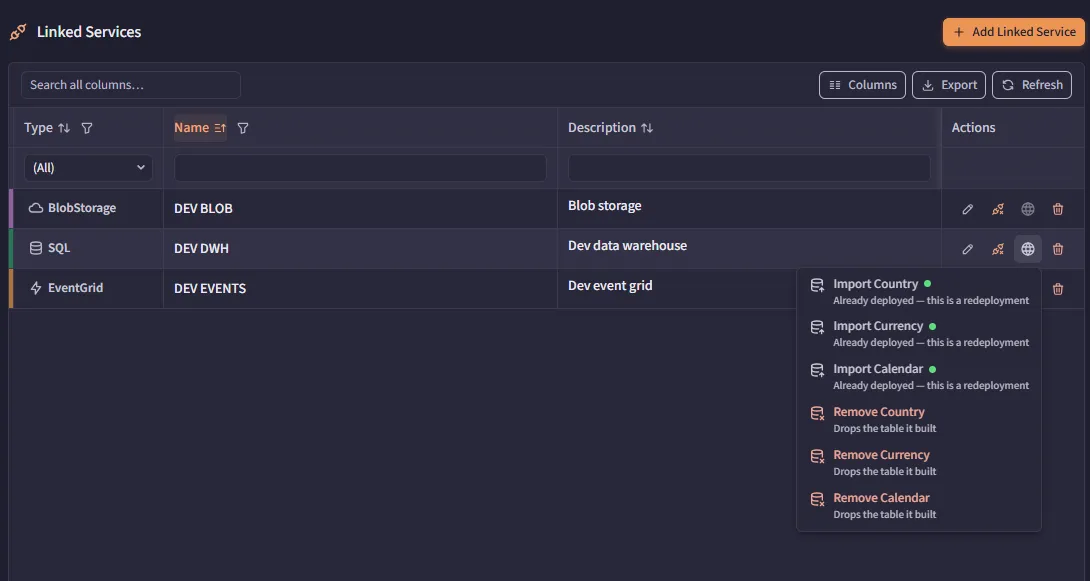Delete the DEV BLOB service

coord(1058,209)
